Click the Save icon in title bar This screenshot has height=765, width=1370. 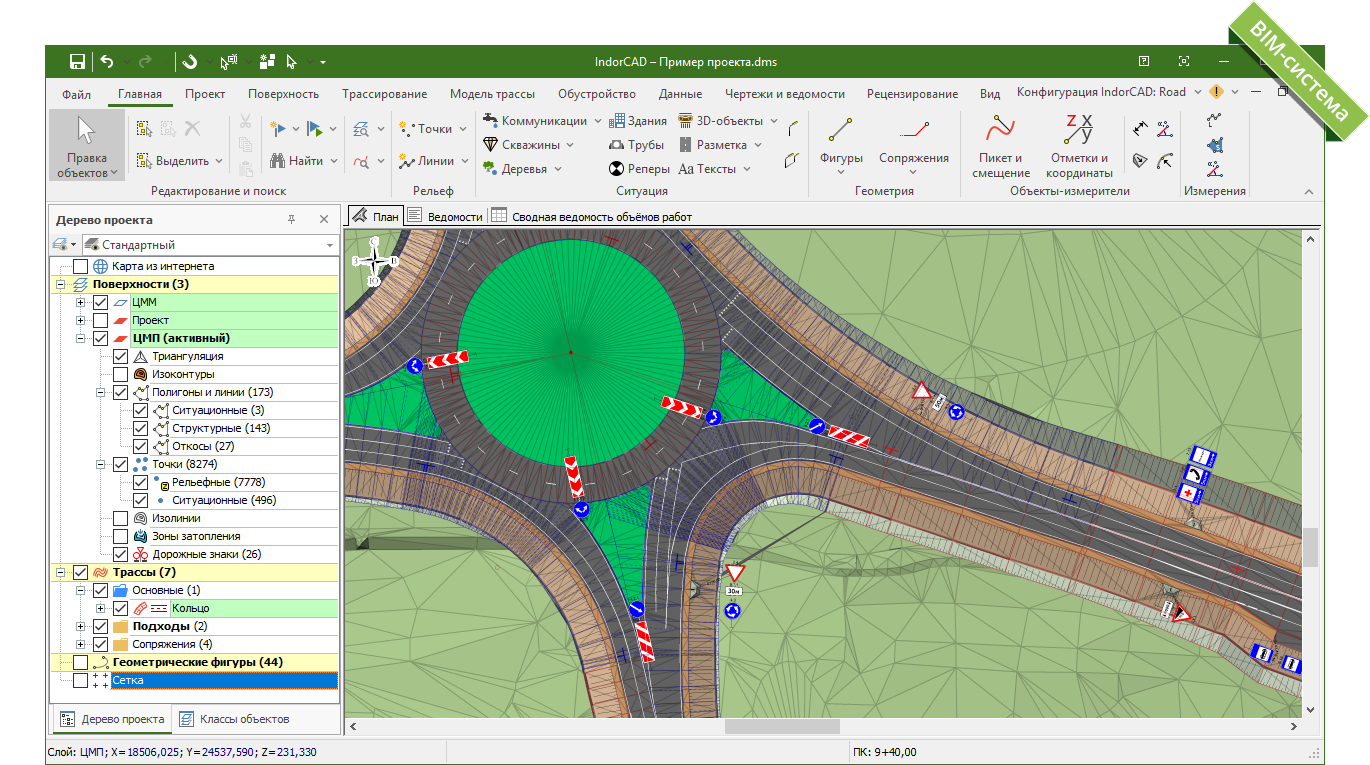[77, 62]
